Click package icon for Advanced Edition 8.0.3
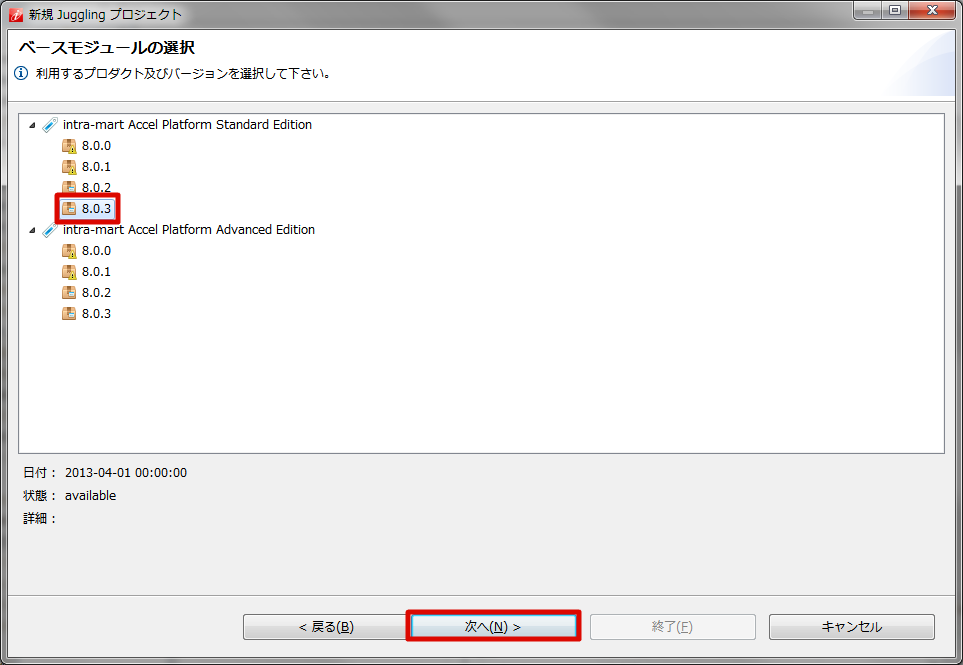 [x=69, y=314]
